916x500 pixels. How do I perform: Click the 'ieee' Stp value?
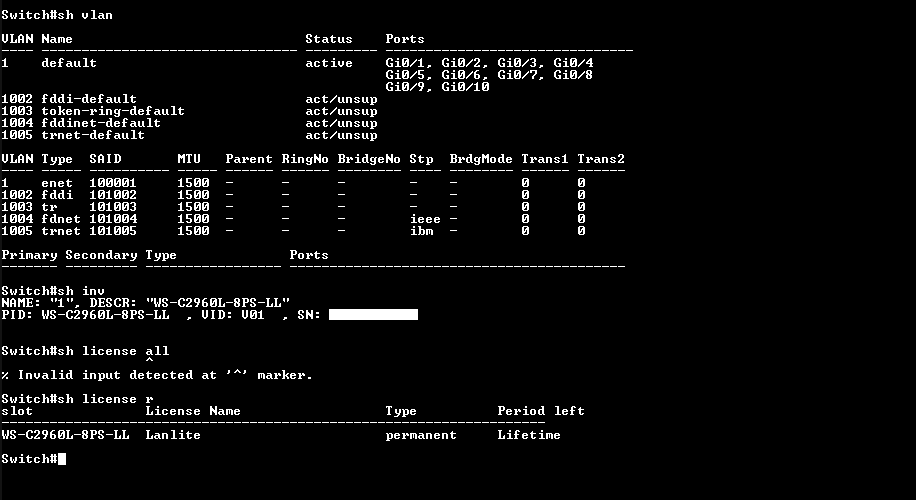(x=425, y=219)
